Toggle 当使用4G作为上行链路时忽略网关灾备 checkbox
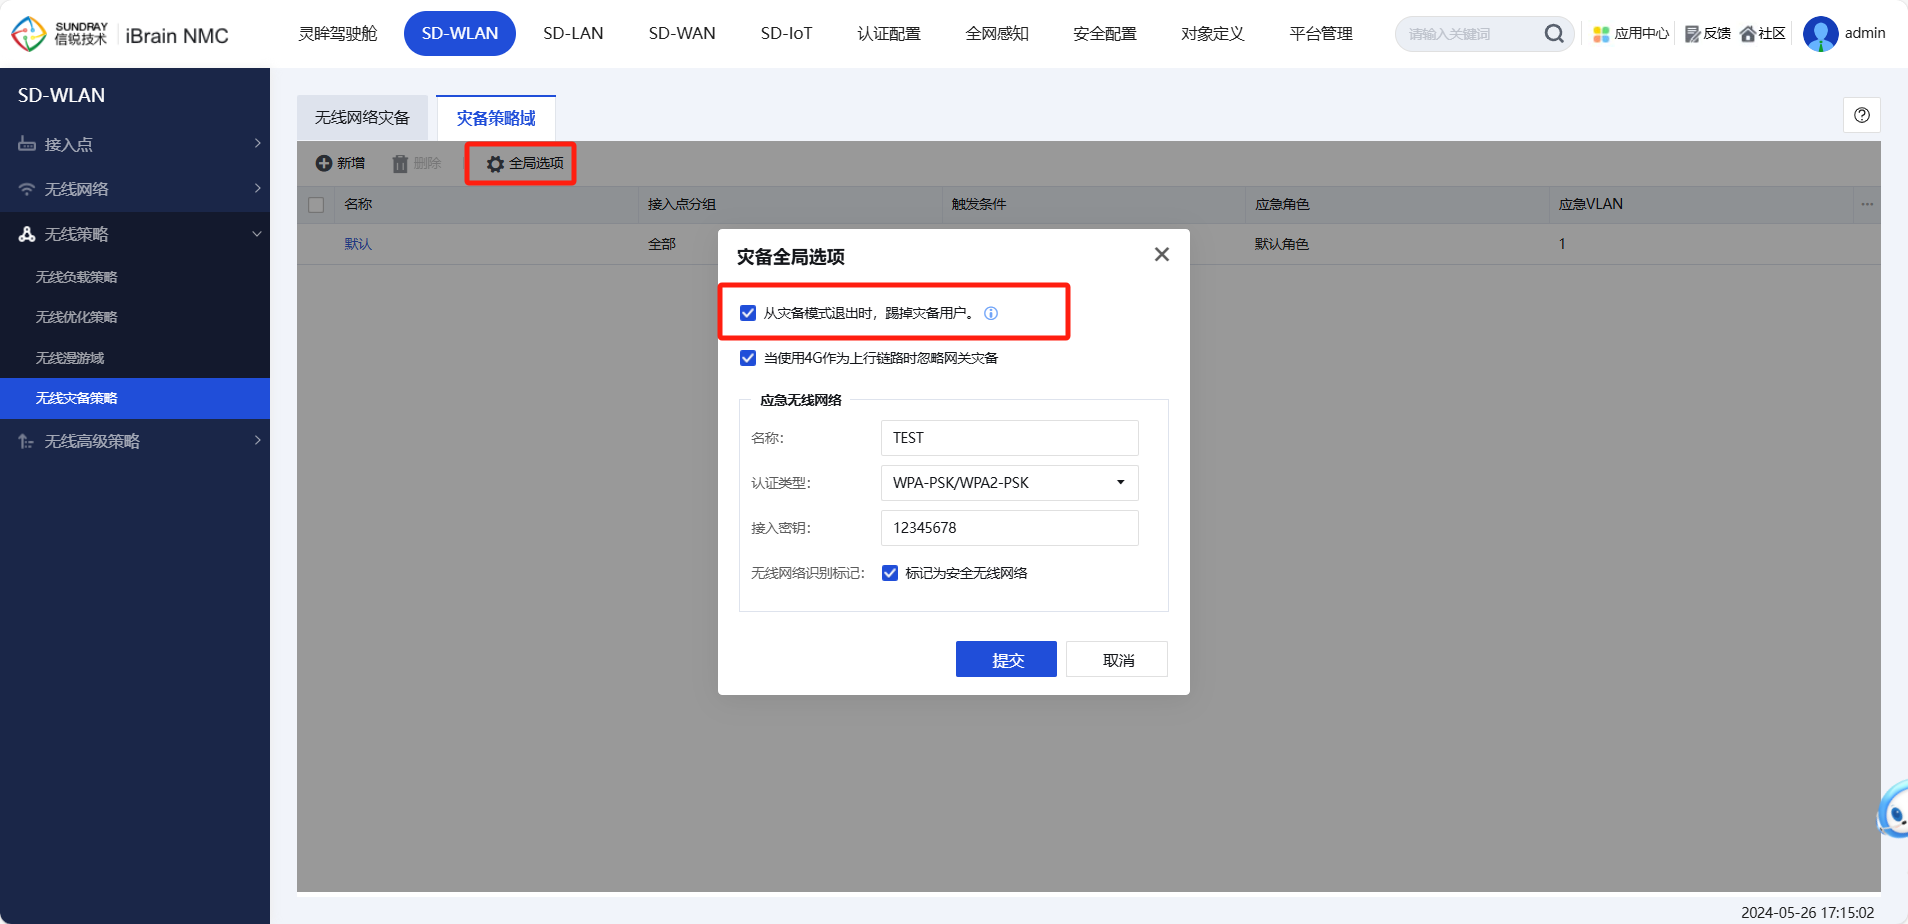This screenshot has height=924, width=1908. [x=748, y=358]
